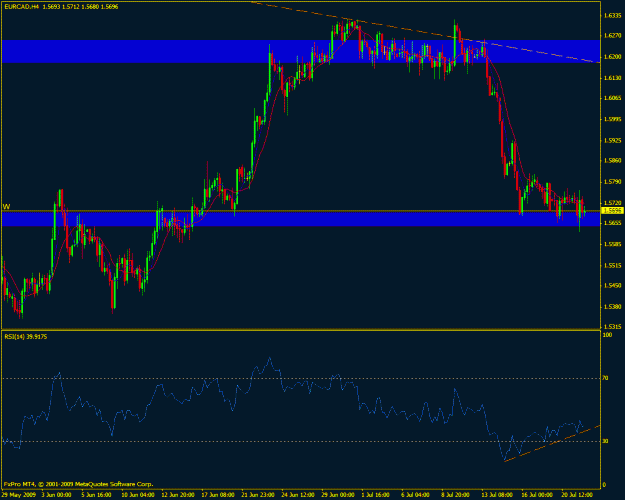Click the 16 Jul 00:00 time label

pyautogui.click(x=537, y=495)
